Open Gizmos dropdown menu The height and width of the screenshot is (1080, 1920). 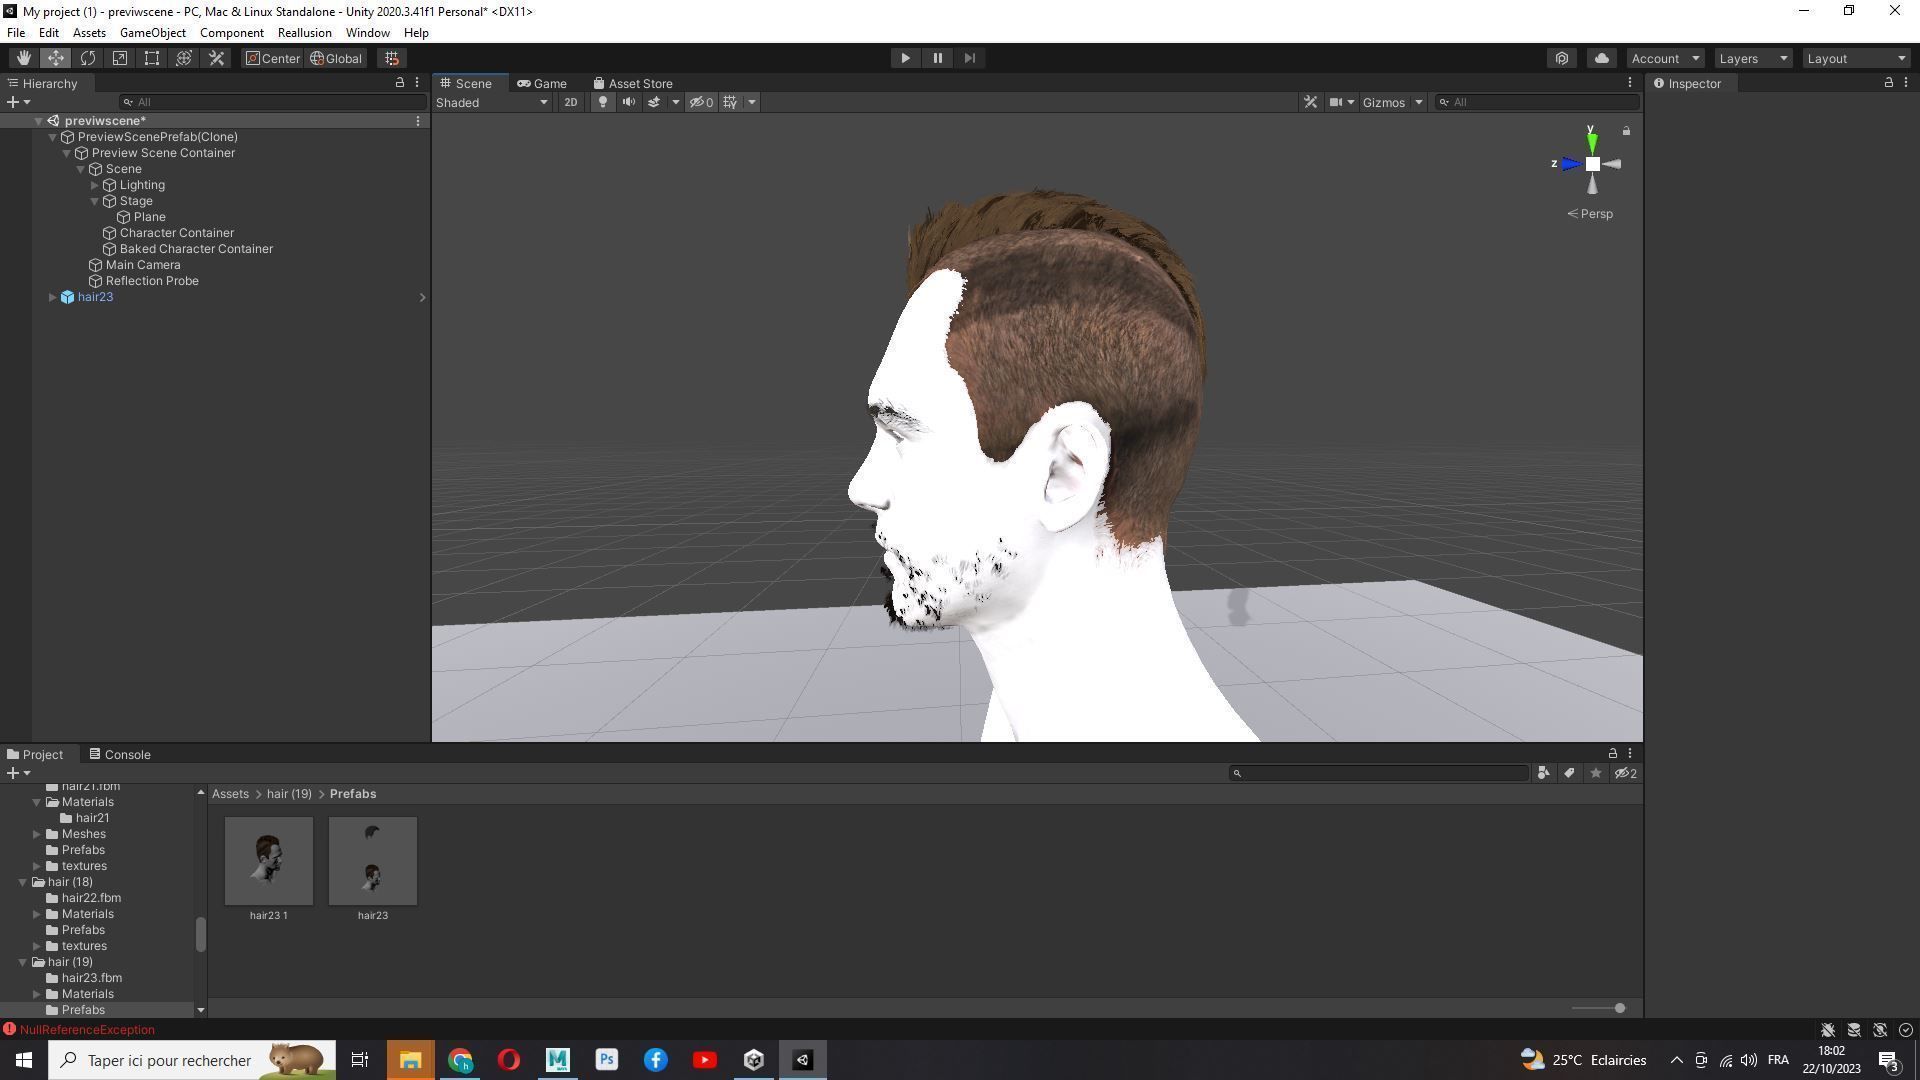tap(1392, 102)
